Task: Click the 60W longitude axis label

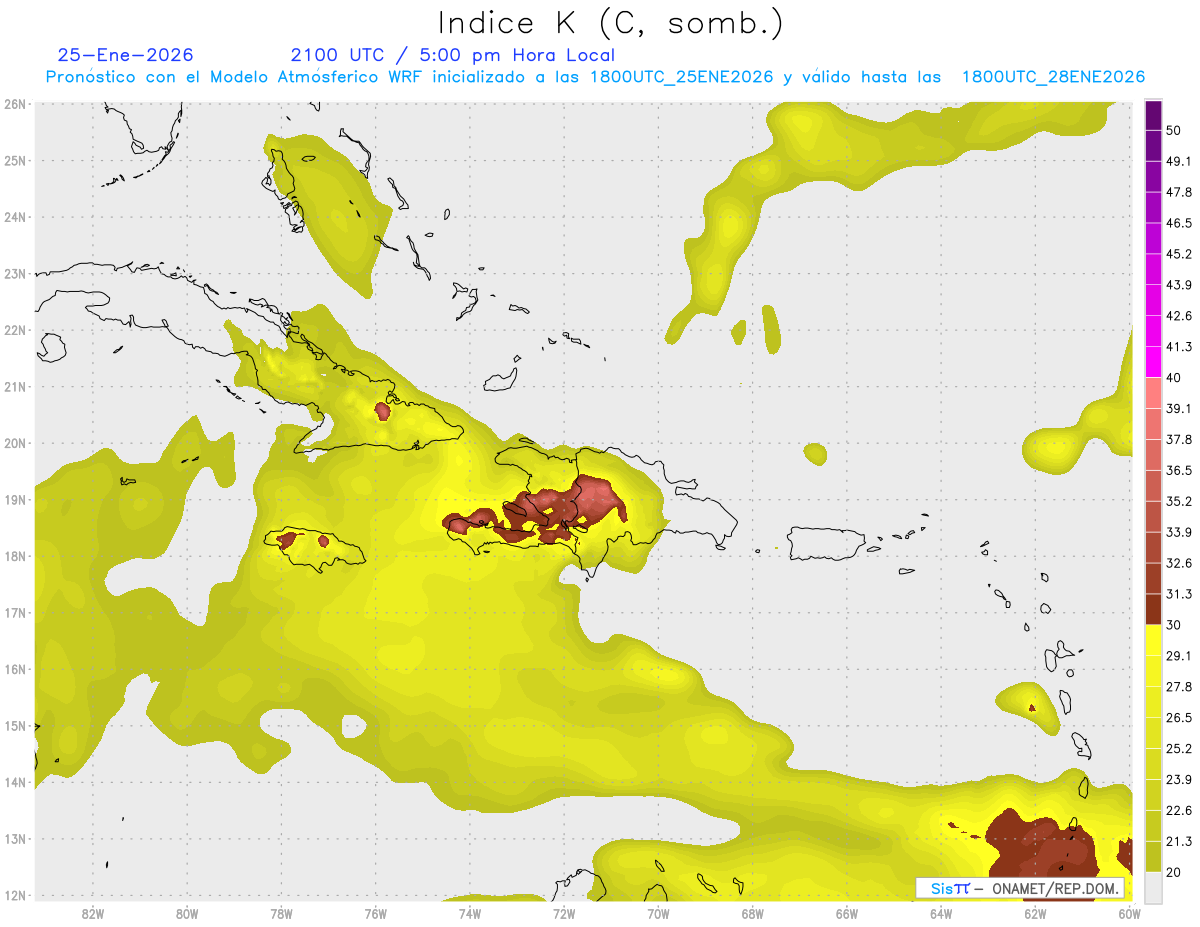Action: pos(1130,913)
